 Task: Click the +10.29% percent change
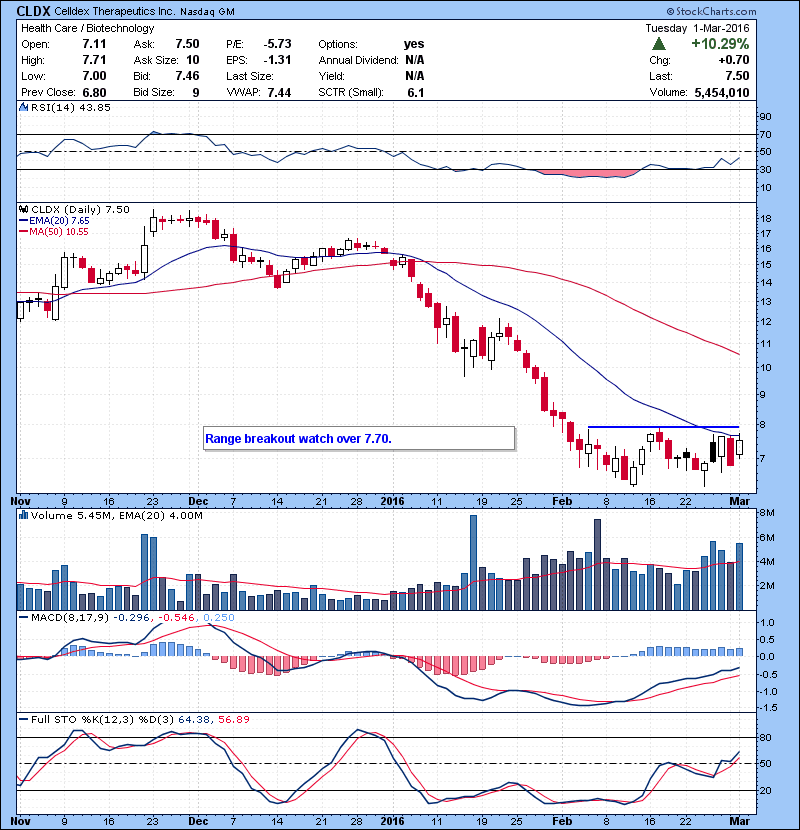click(x=720, y=43)
